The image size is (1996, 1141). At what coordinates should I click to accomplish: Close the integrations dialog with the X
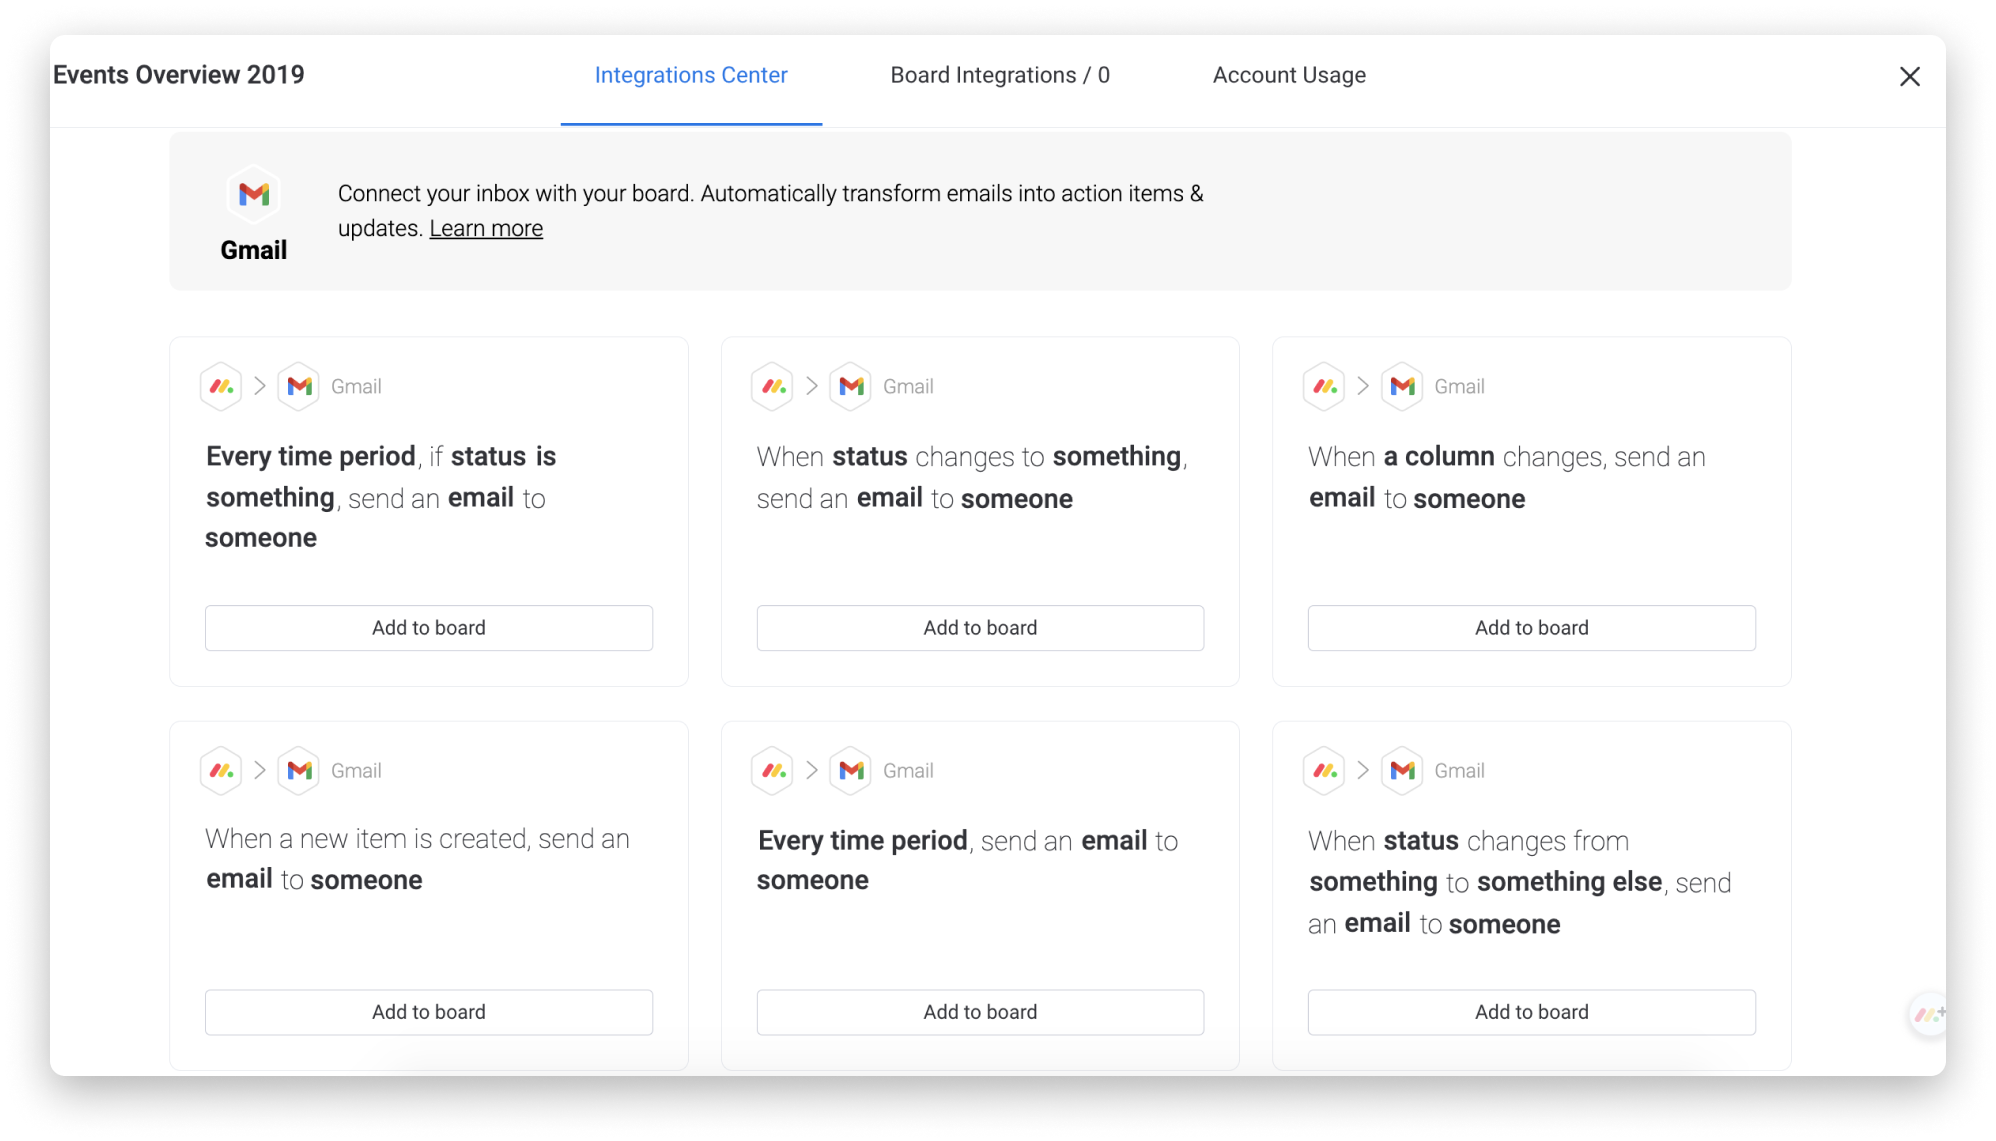coord(1909,76)
